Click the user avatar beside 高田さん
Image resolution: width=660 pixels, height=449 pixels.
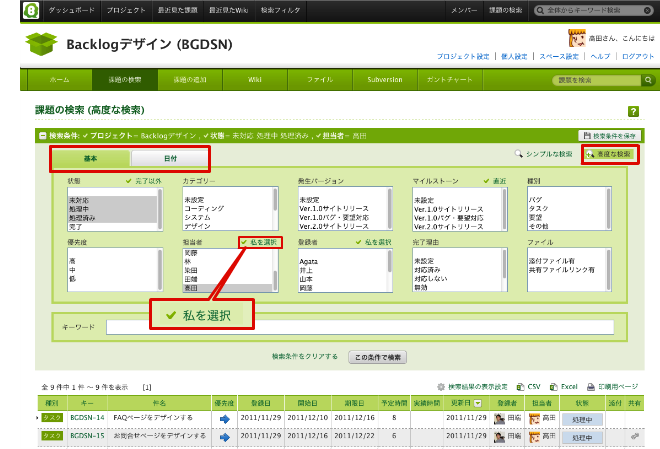click(x=577, y=38)
